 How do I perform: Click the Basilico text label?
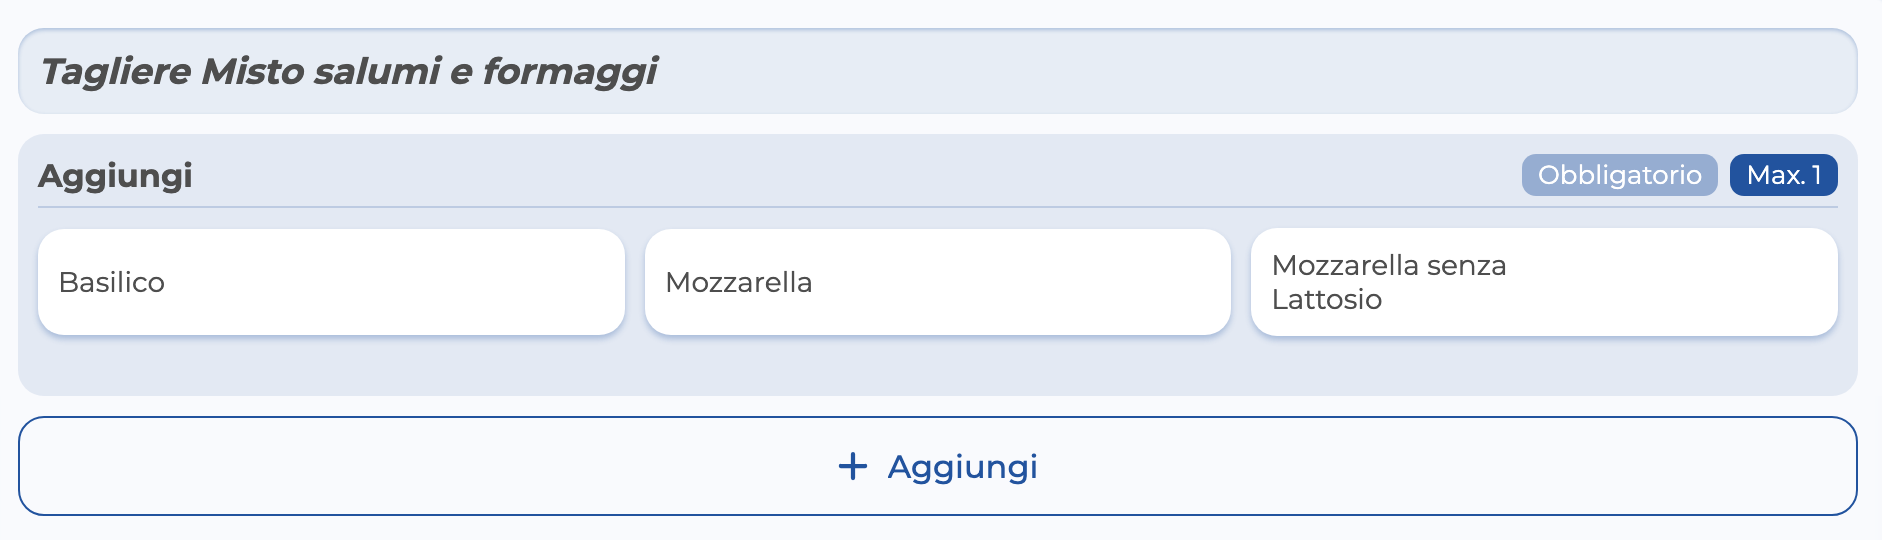pyautogui.click(x=112, y=282)
